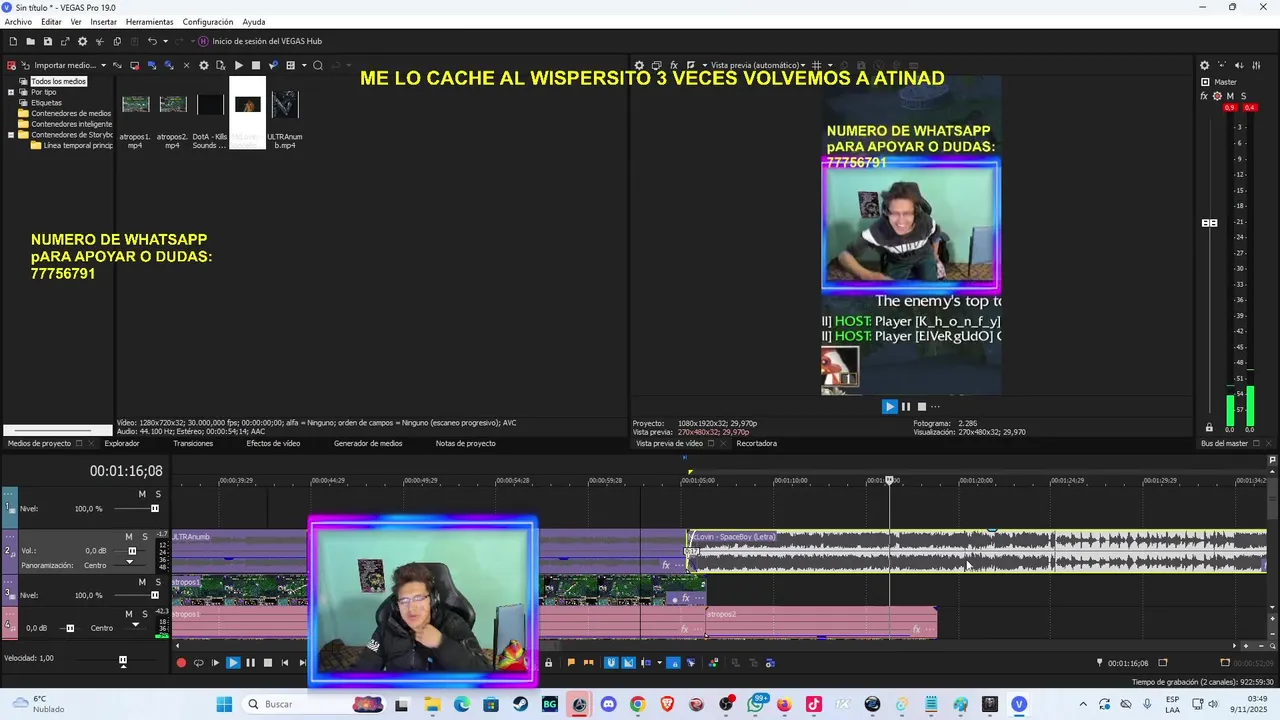Switch to the Recortadora tab
The image size is (1280, 720).
(x=756, y=443)
